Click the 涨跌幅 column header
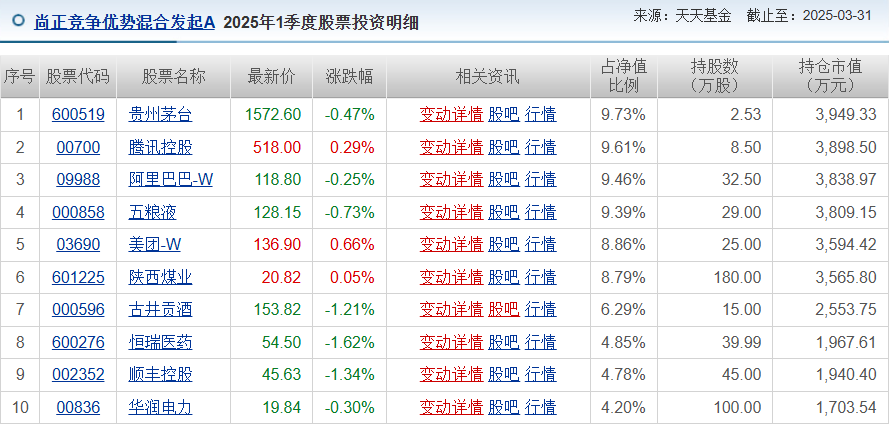 click(x=350, y=77)
